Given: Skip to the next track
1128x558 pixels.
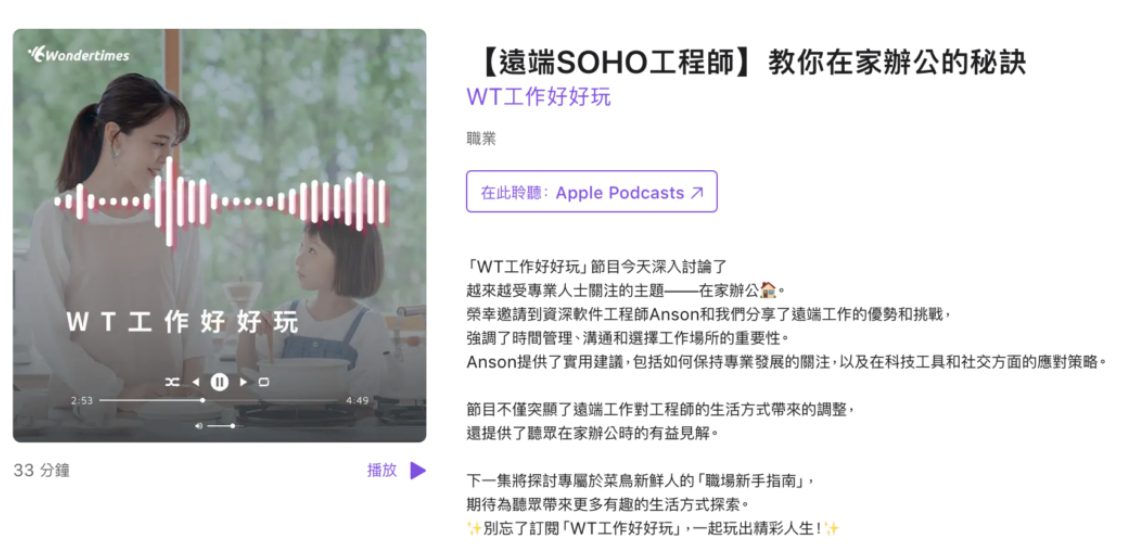Looking at the screenshot, I should pyautogui.click(x=243, y=382).
